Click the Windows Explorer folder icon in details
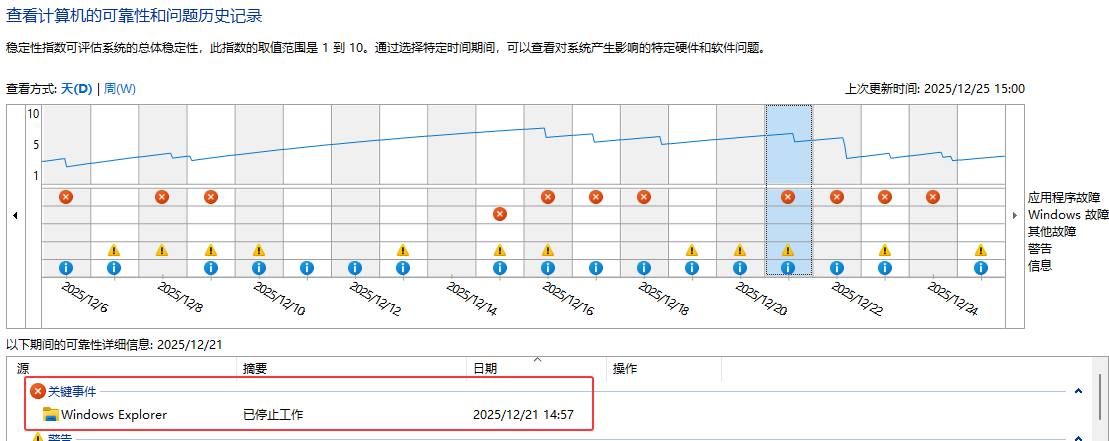 [x=51, y=414]
